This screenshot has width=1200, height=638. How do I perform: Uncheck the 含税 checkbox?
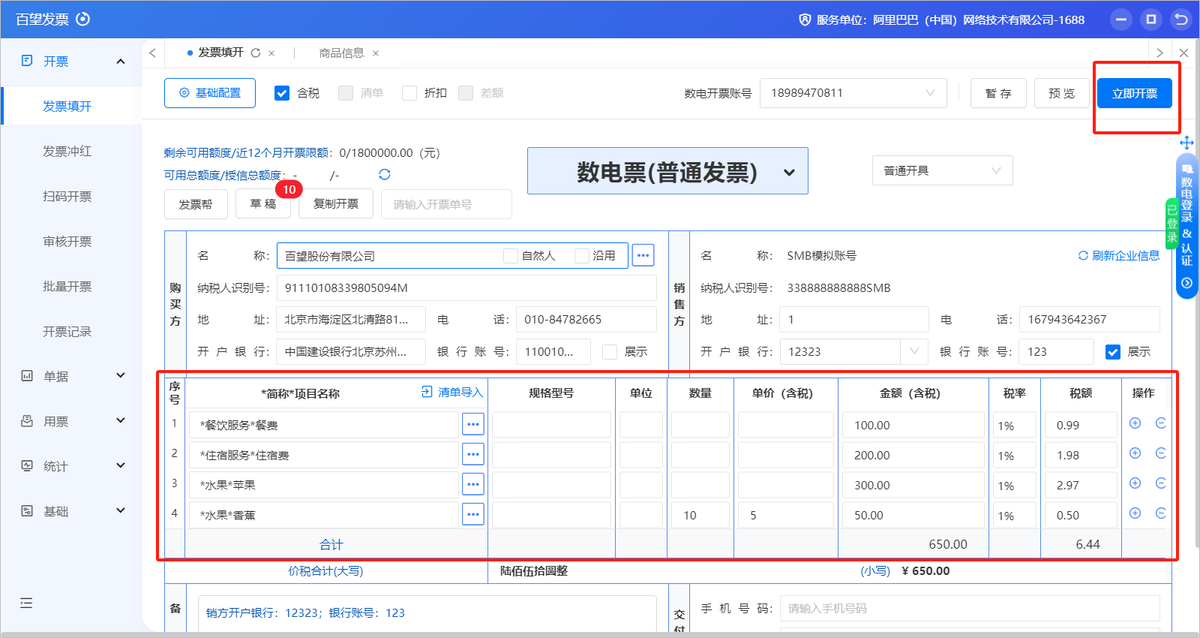282,93
